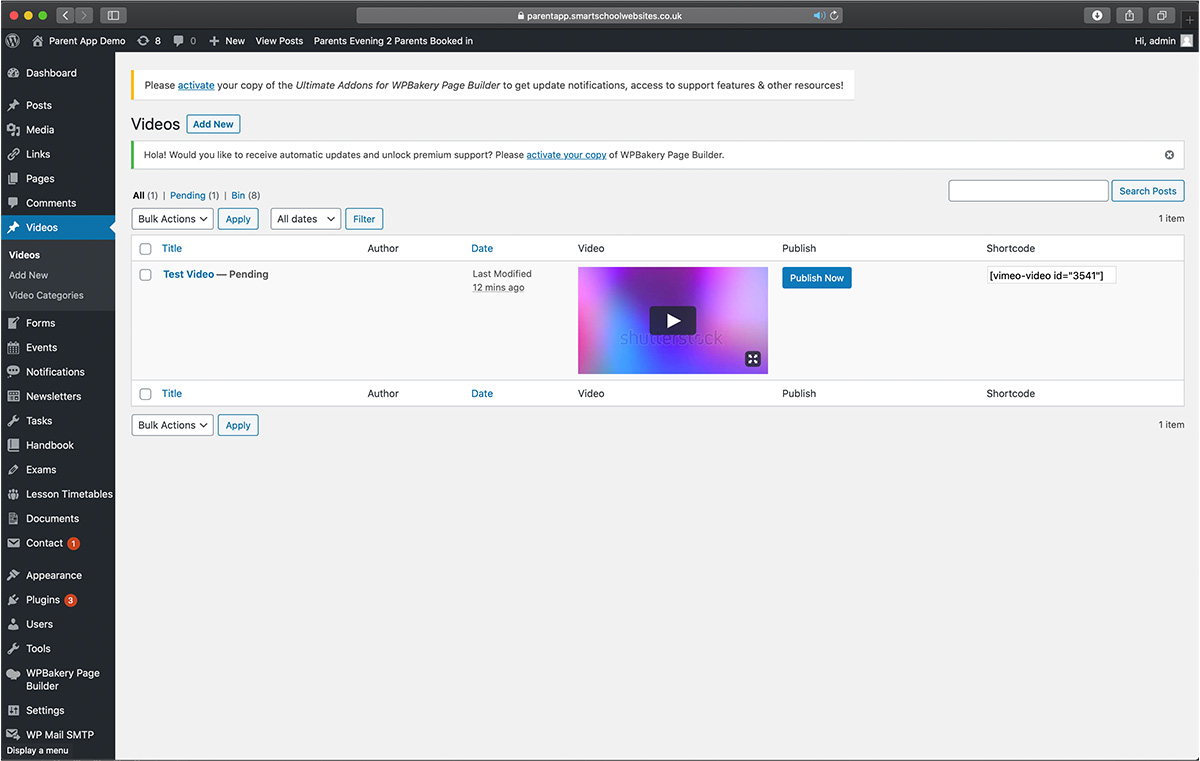Image resolution: width=1200 pixels, height=761 pixels.
Task: Click the Safari share icon
Action: (1130, 15)
